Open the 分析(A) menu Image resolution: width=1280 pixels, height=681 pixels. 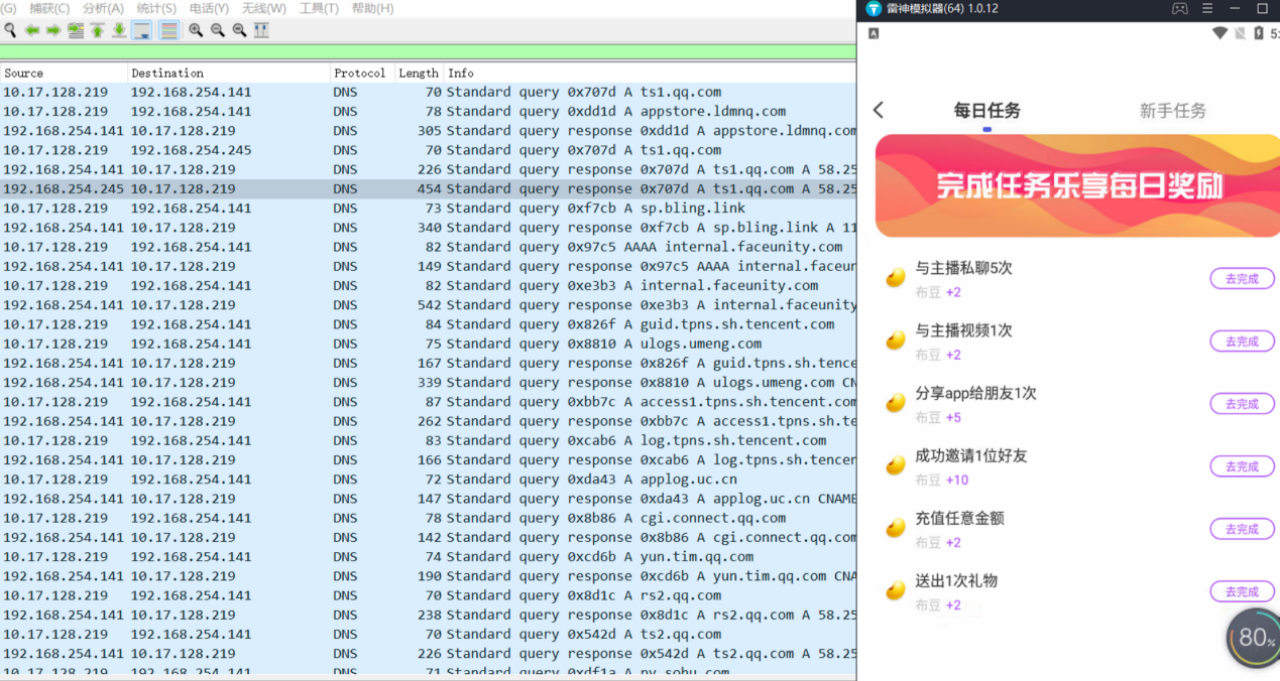(103, 8)
